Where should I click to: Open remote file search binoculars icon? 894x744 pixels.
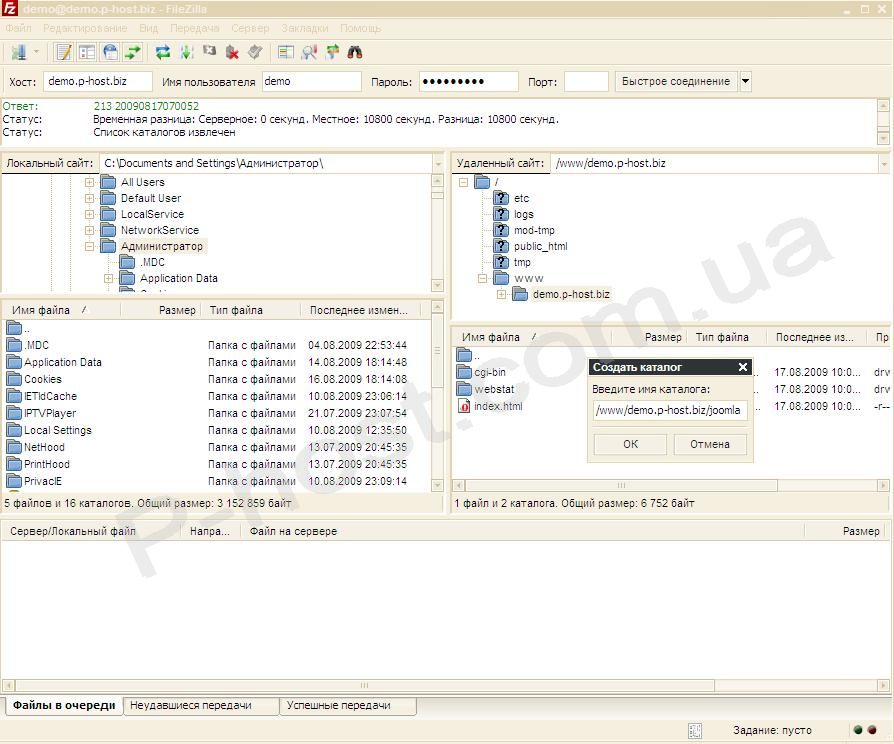[355, 52]
